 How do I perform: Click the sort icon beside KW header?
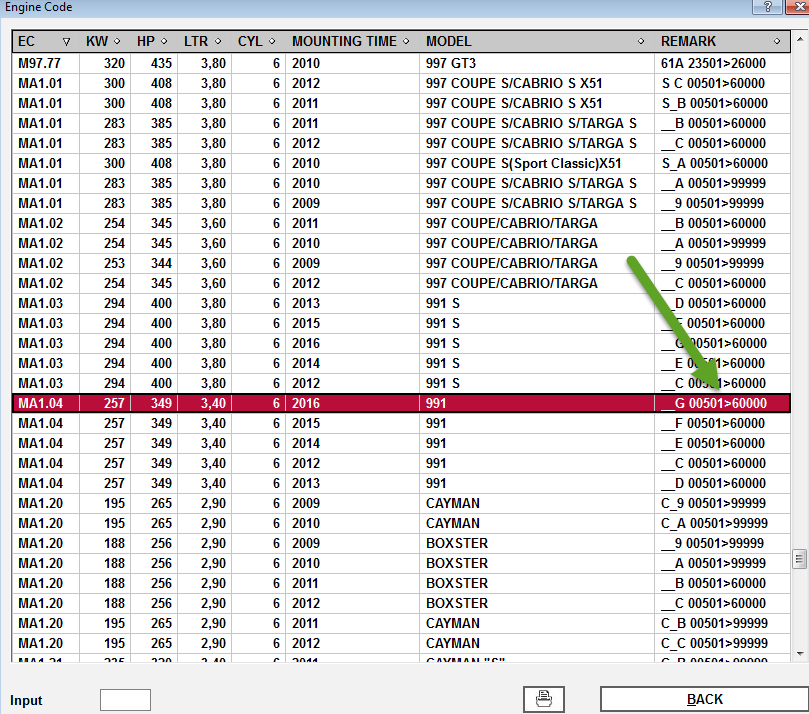pyautogui.click(x=117, y=42)
